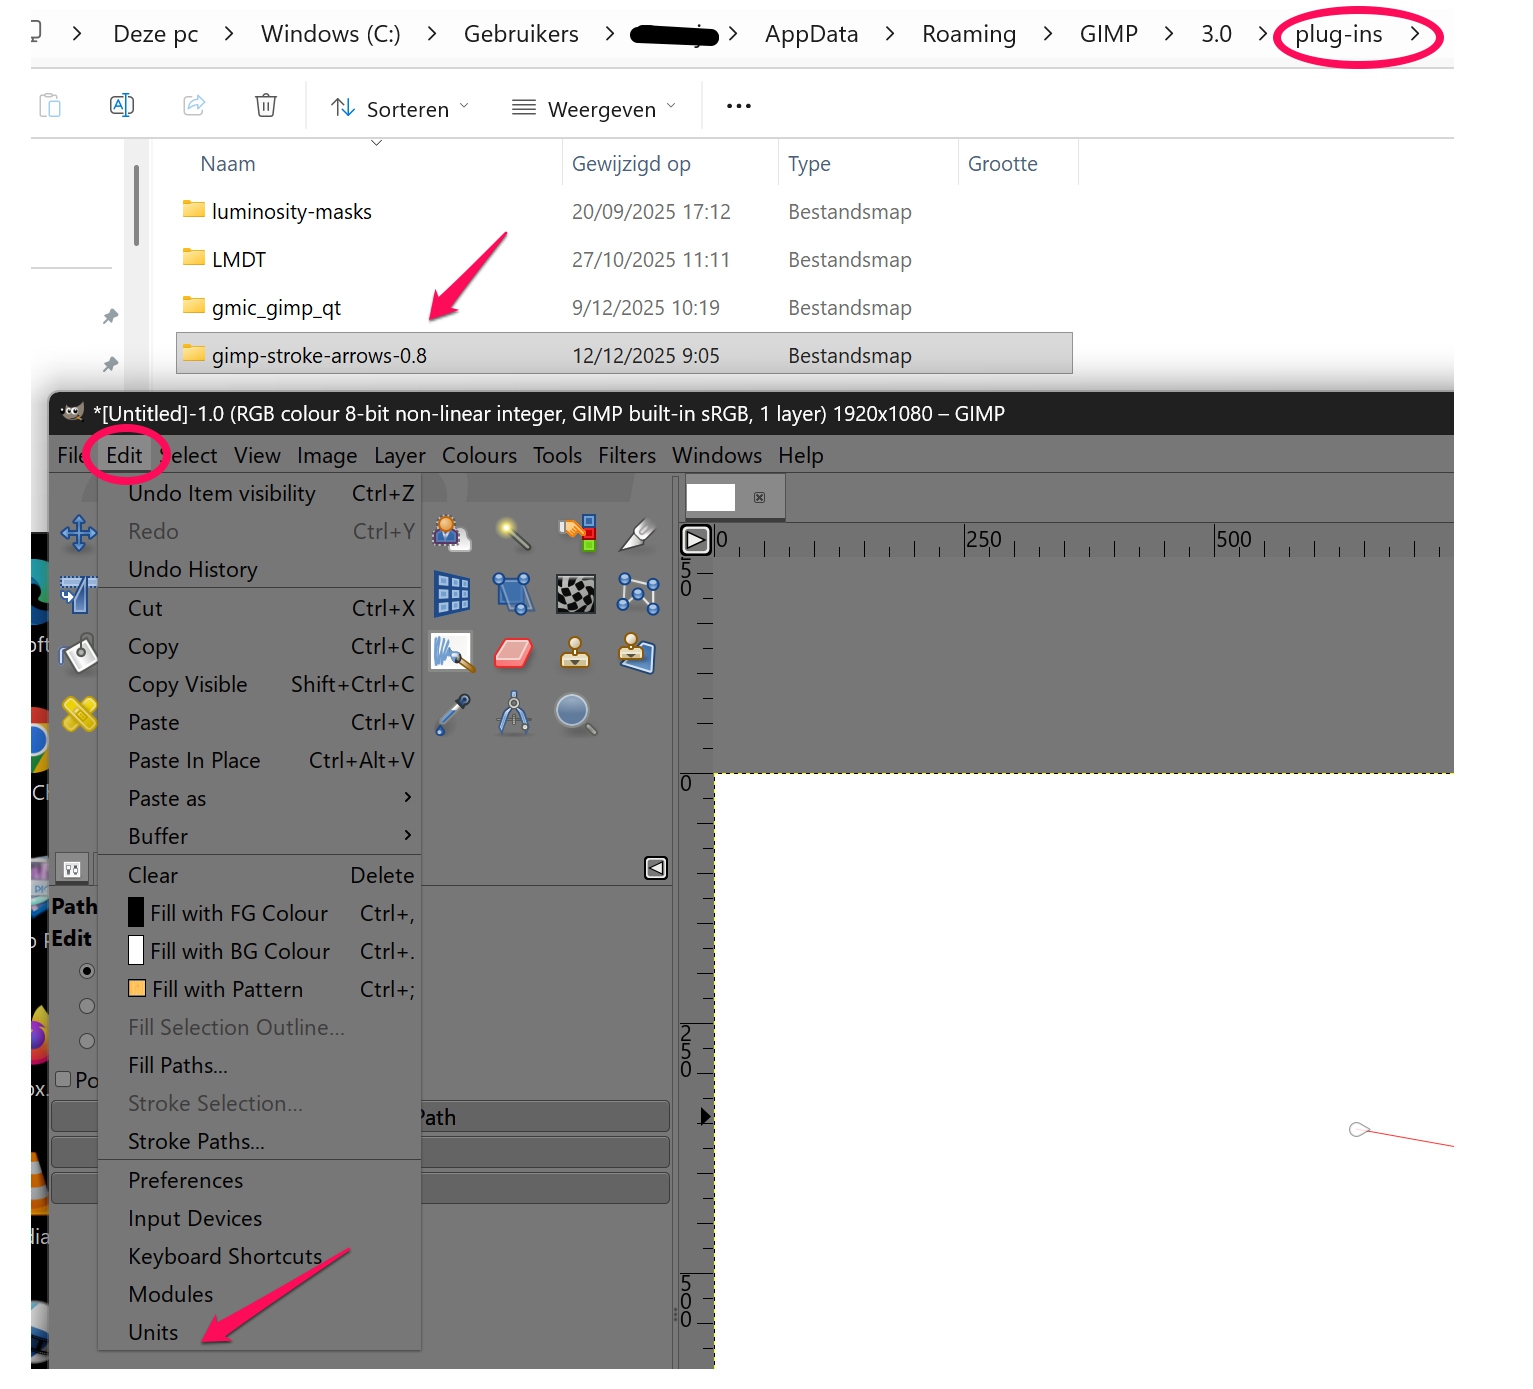Select the Clone stamp tool
Screen dimensions: 1533x1389
click(575, 653)
